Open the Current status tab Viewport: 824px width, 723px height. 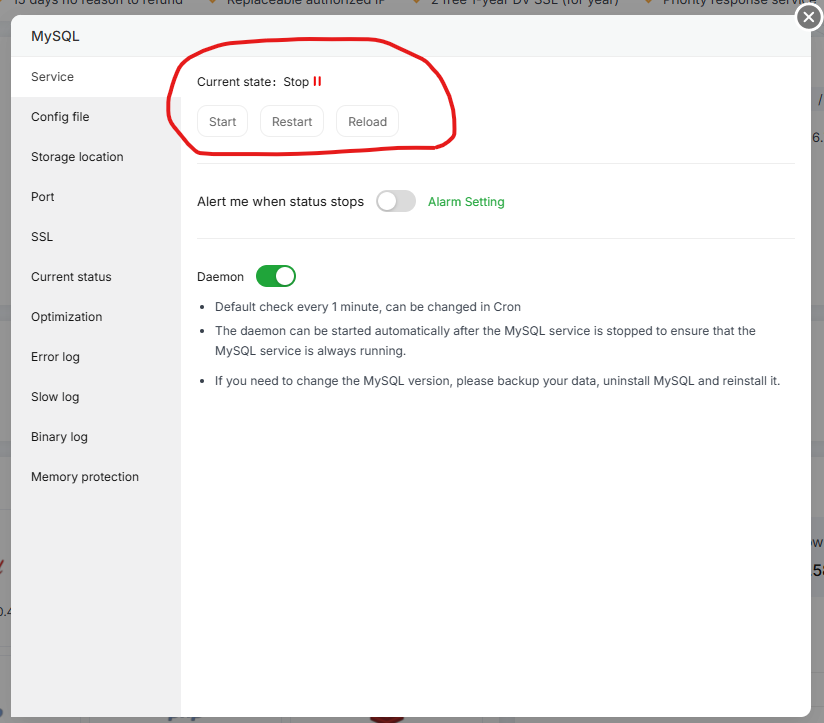click(96, 276)
